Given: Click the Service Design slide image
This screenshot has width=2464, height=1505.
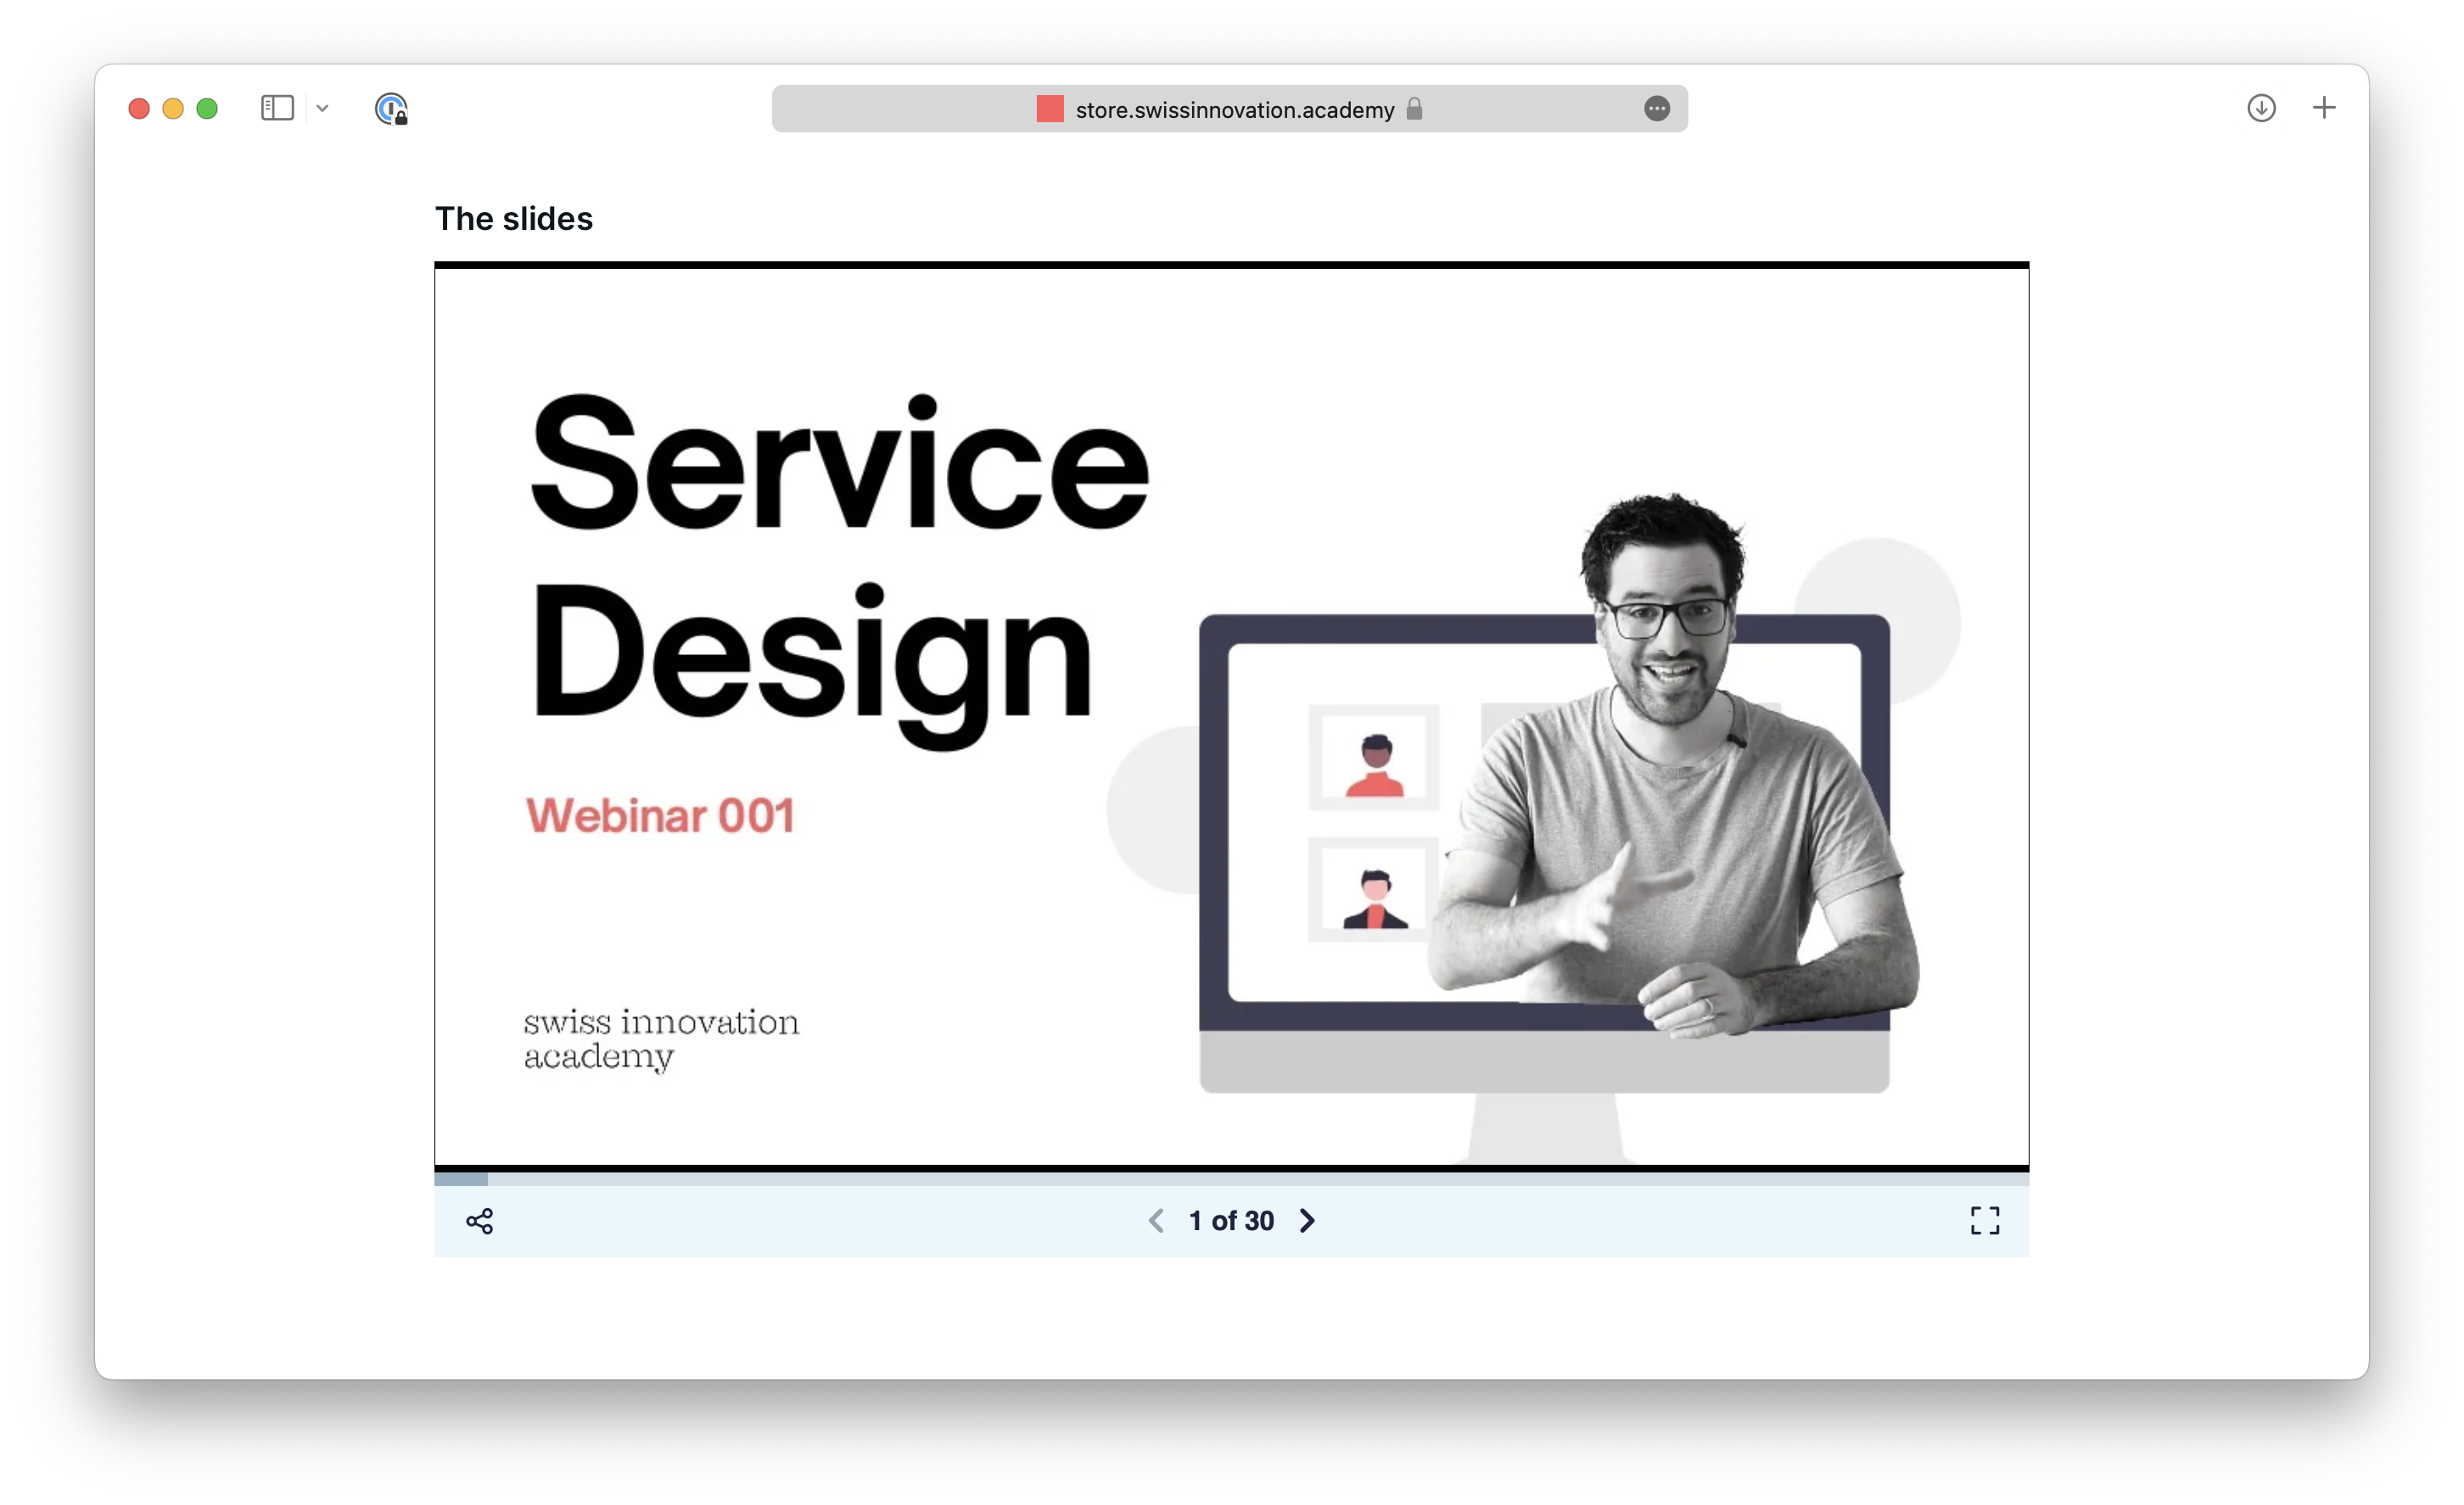Looking at the screenshot, I should (x=1230, y=715).
